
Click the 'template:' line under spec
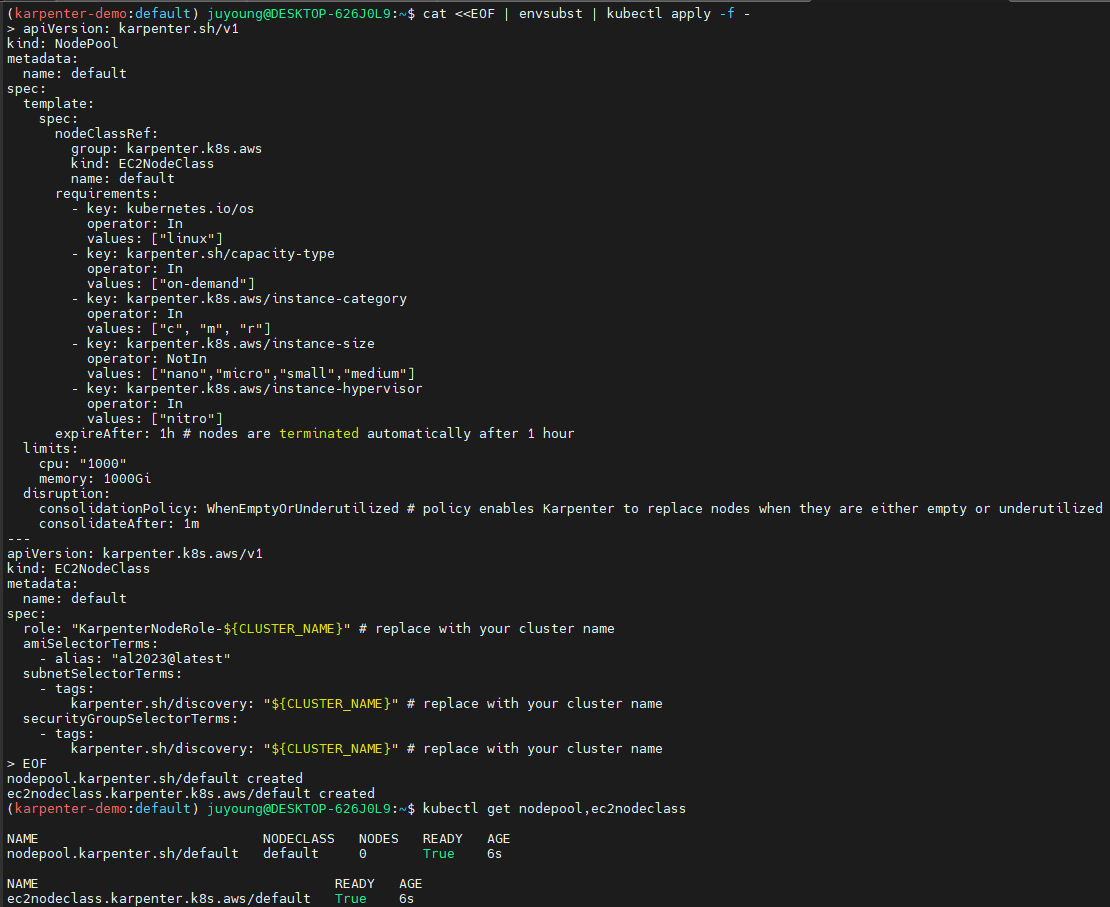tap(59, 103)
